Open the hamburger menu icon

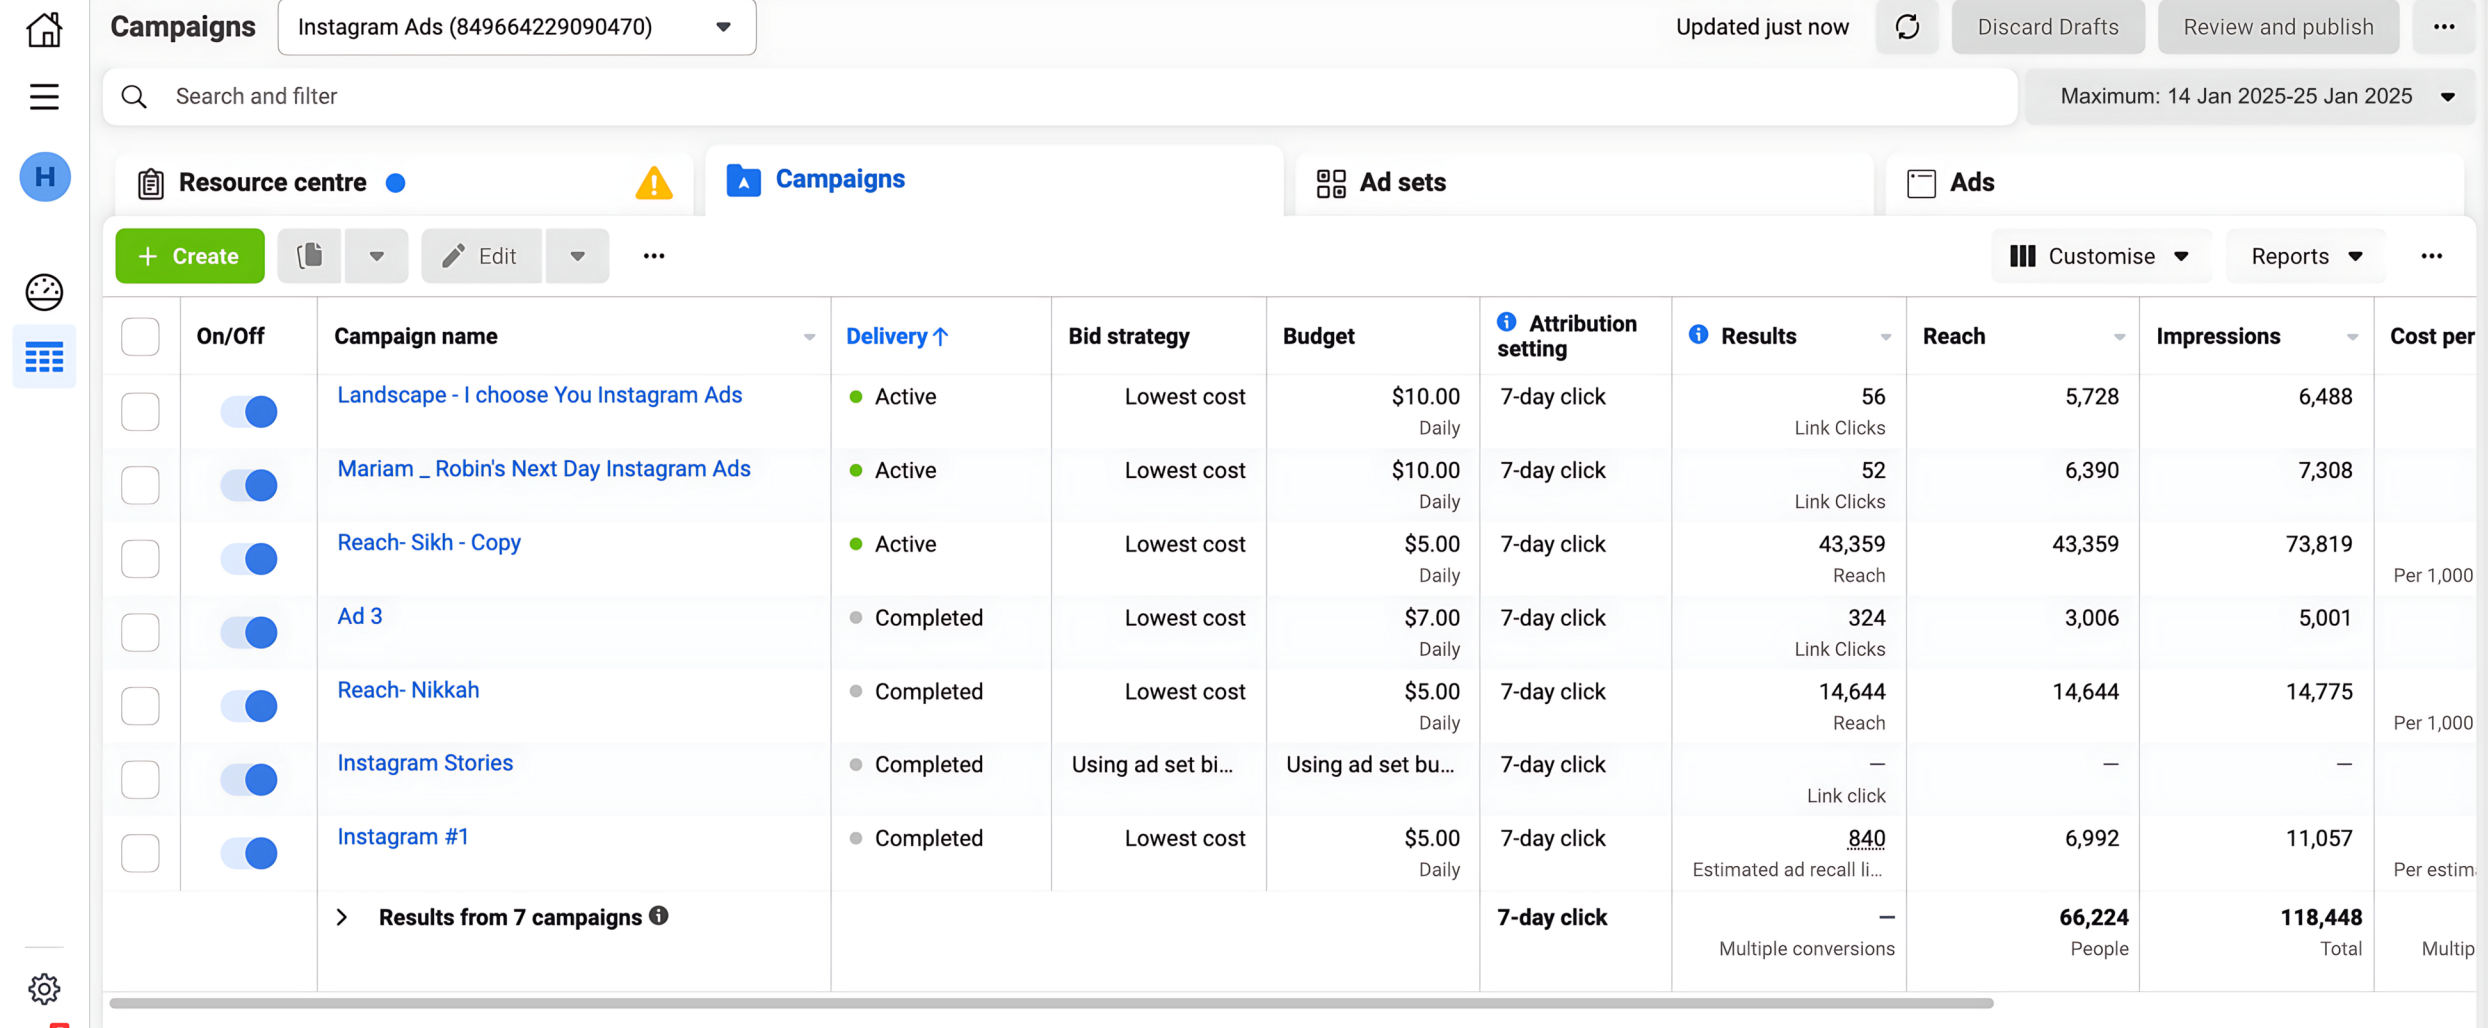point(44,97)
